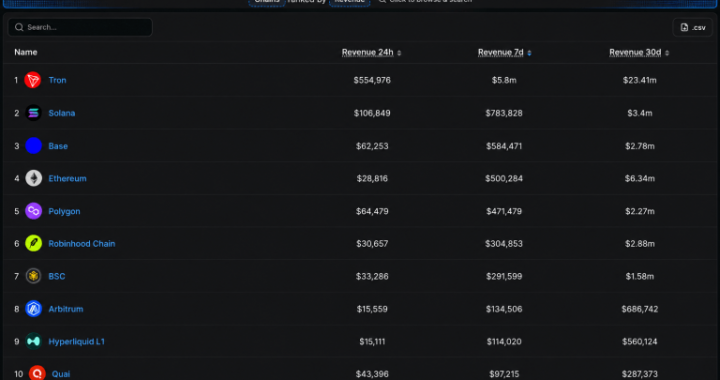Click the Tron chain logo icon
720x380 pixels.
point(33,80)
